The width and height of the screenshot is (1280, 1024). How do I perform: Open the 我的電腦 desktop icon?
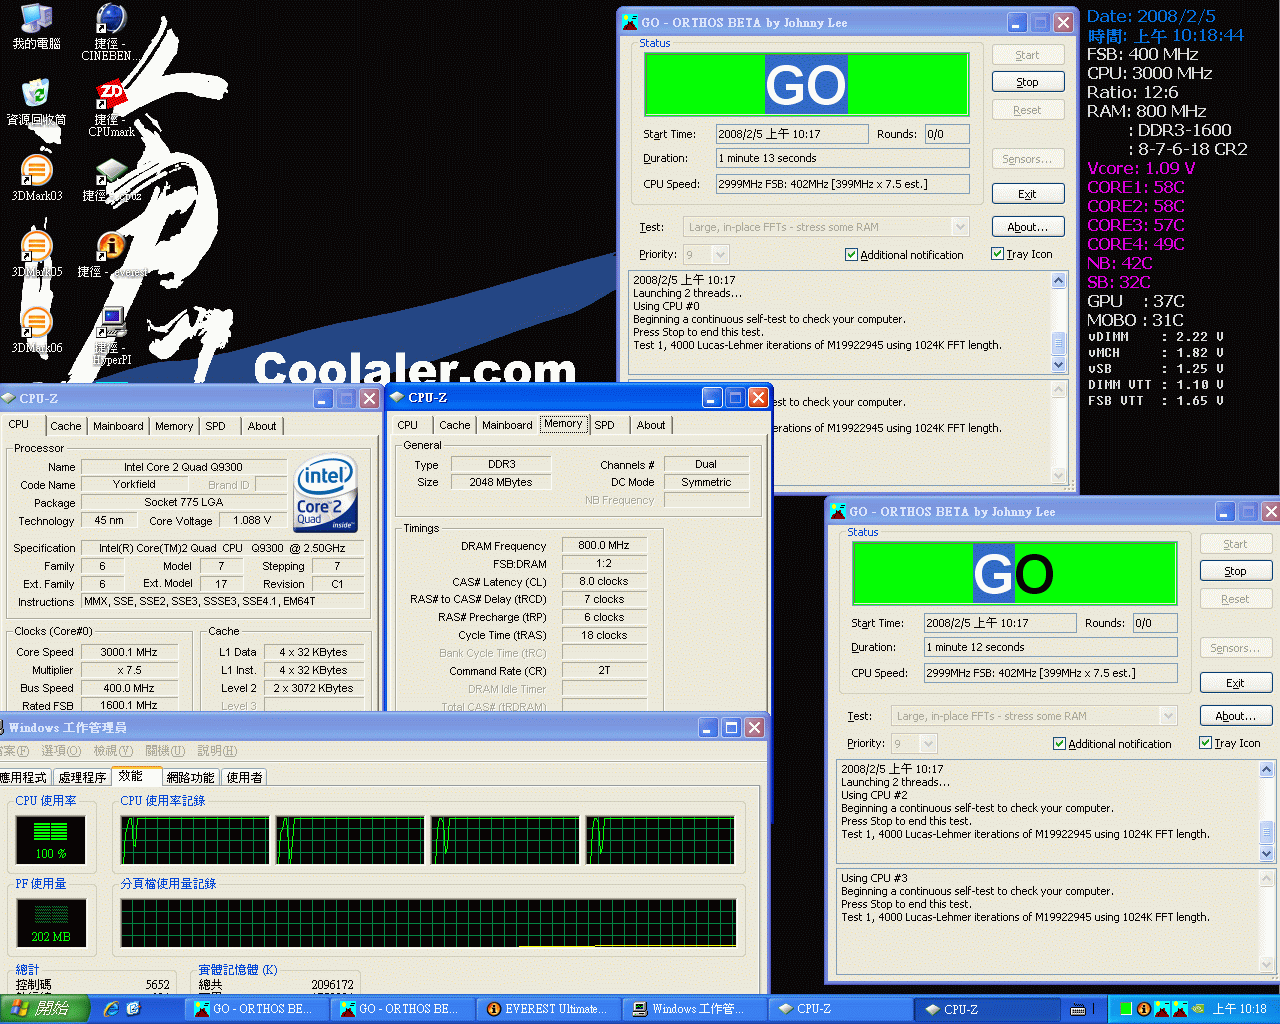click(x=37, y=27)
